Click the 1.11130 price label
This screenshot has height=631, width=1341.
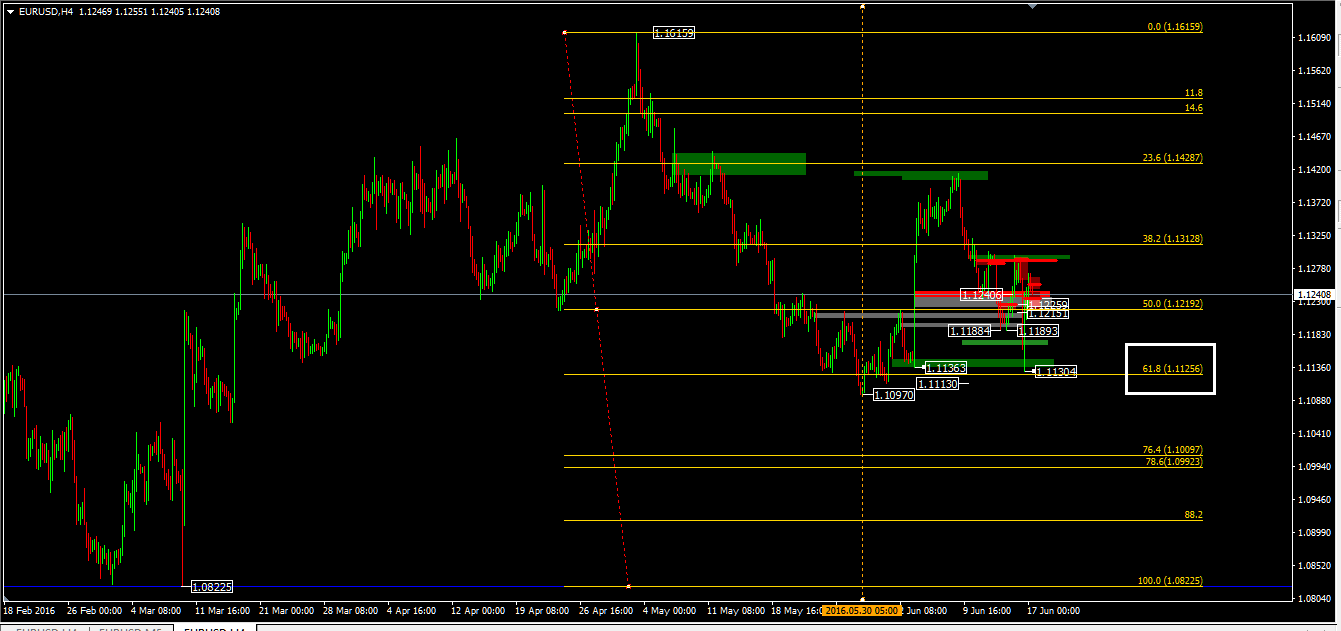tap(937, 384)
